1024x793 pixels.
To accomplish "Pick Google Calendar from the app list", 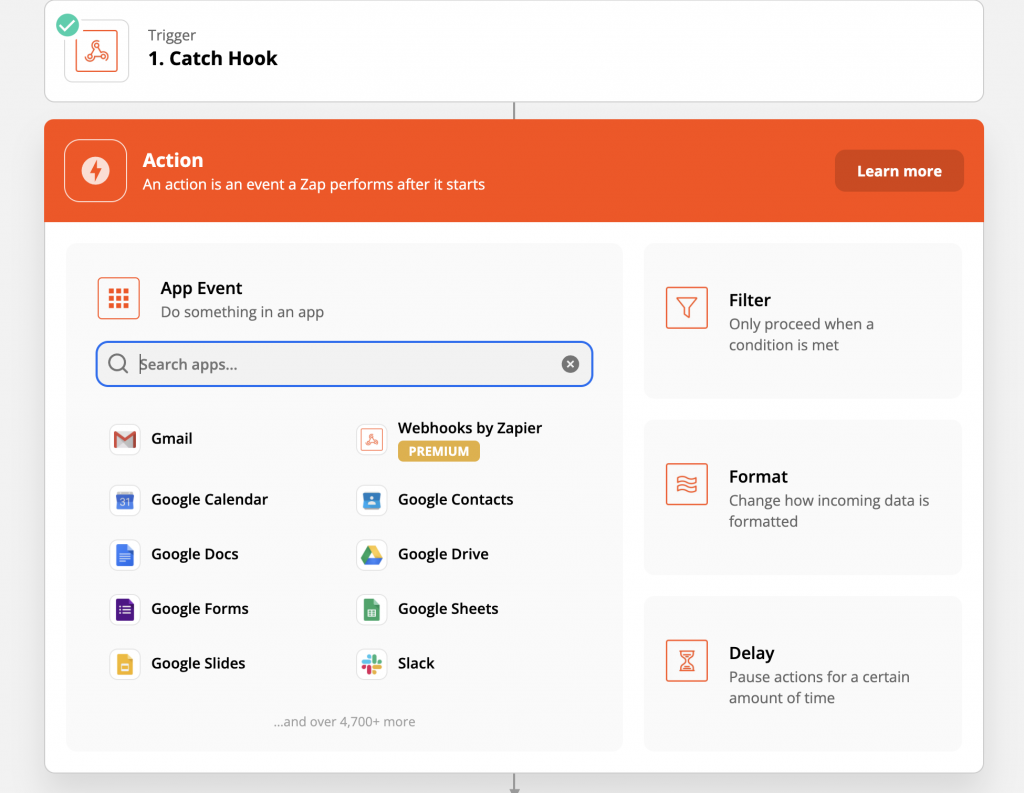I will (x=209, y=500).
